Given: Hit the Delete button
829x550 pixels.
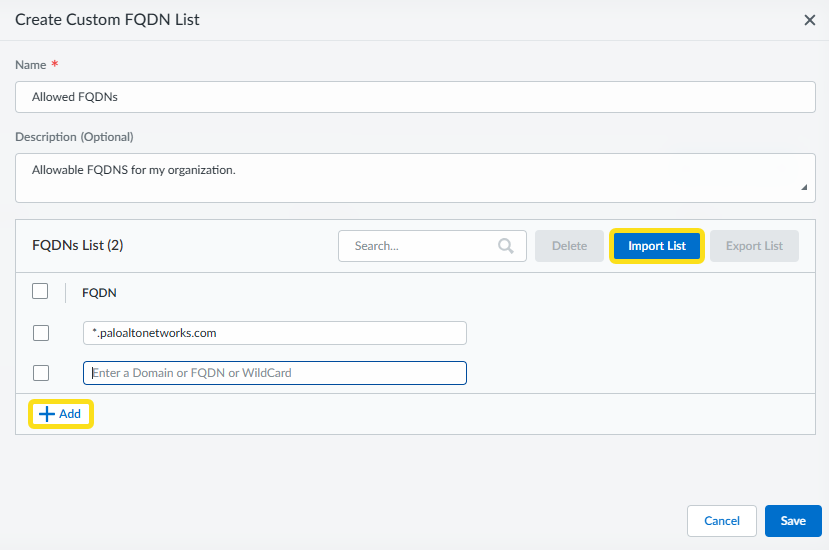Looking at the screenshot, I should [569, 246].
